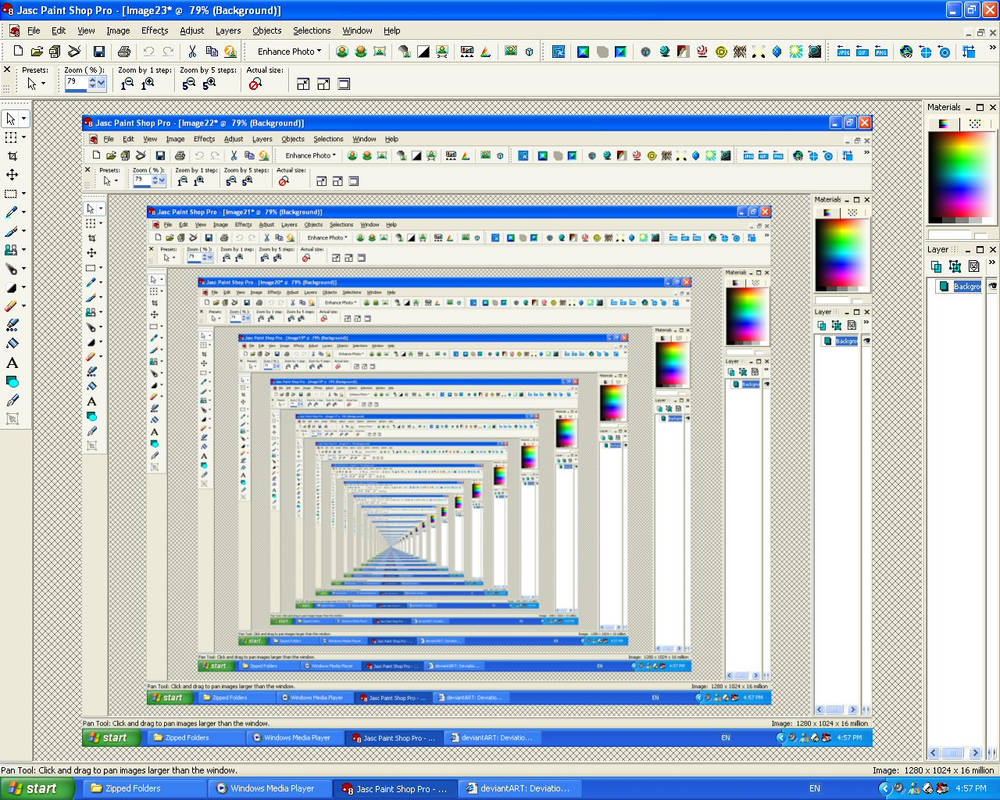The width and height of the screenshot is (1000, 800).
Task: Click the Copy icon next to scissors
Action: (x=211, y=52)
